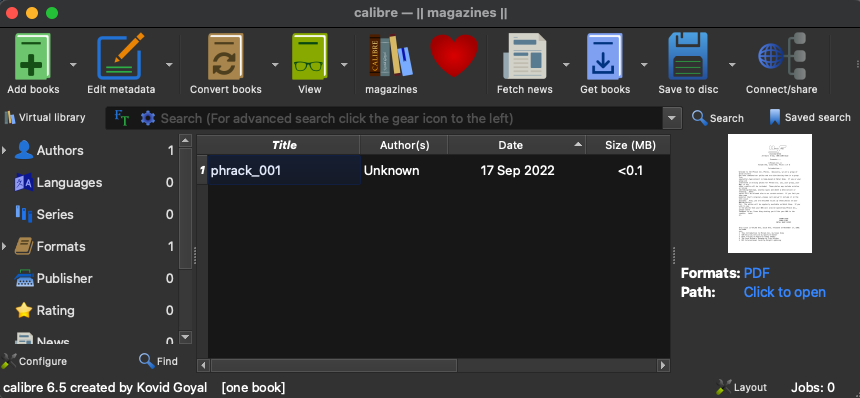Select Publisher in the tag browser
The height and width of the screenshot is (398, 860).
64,278
